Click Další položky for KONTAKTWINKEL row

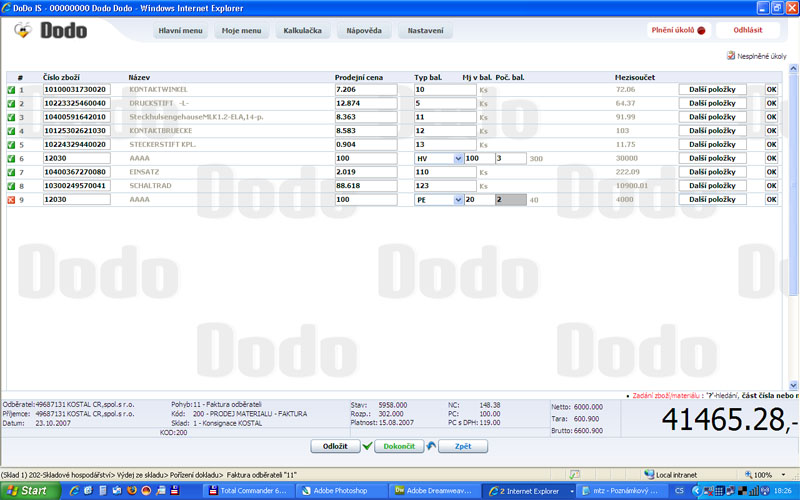pyautogui.click(x=712, y=90)
